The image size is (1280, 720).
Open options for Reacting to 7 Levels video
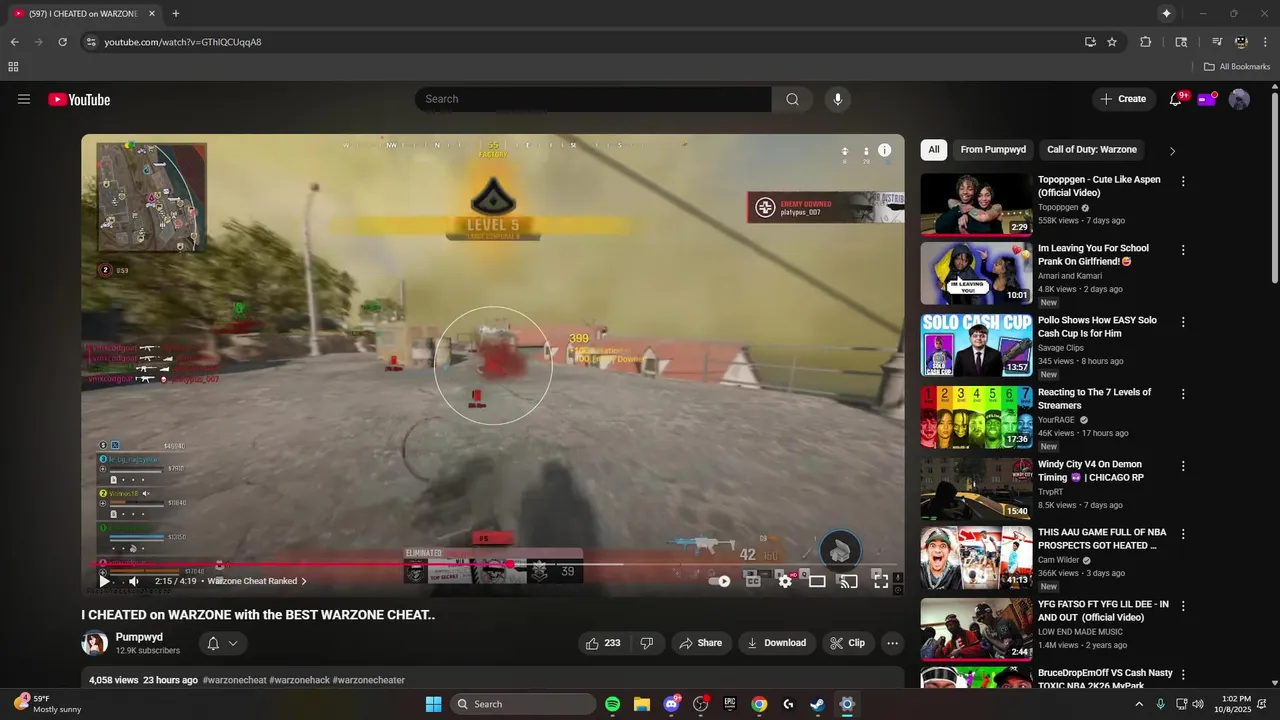click(1183, 394)
